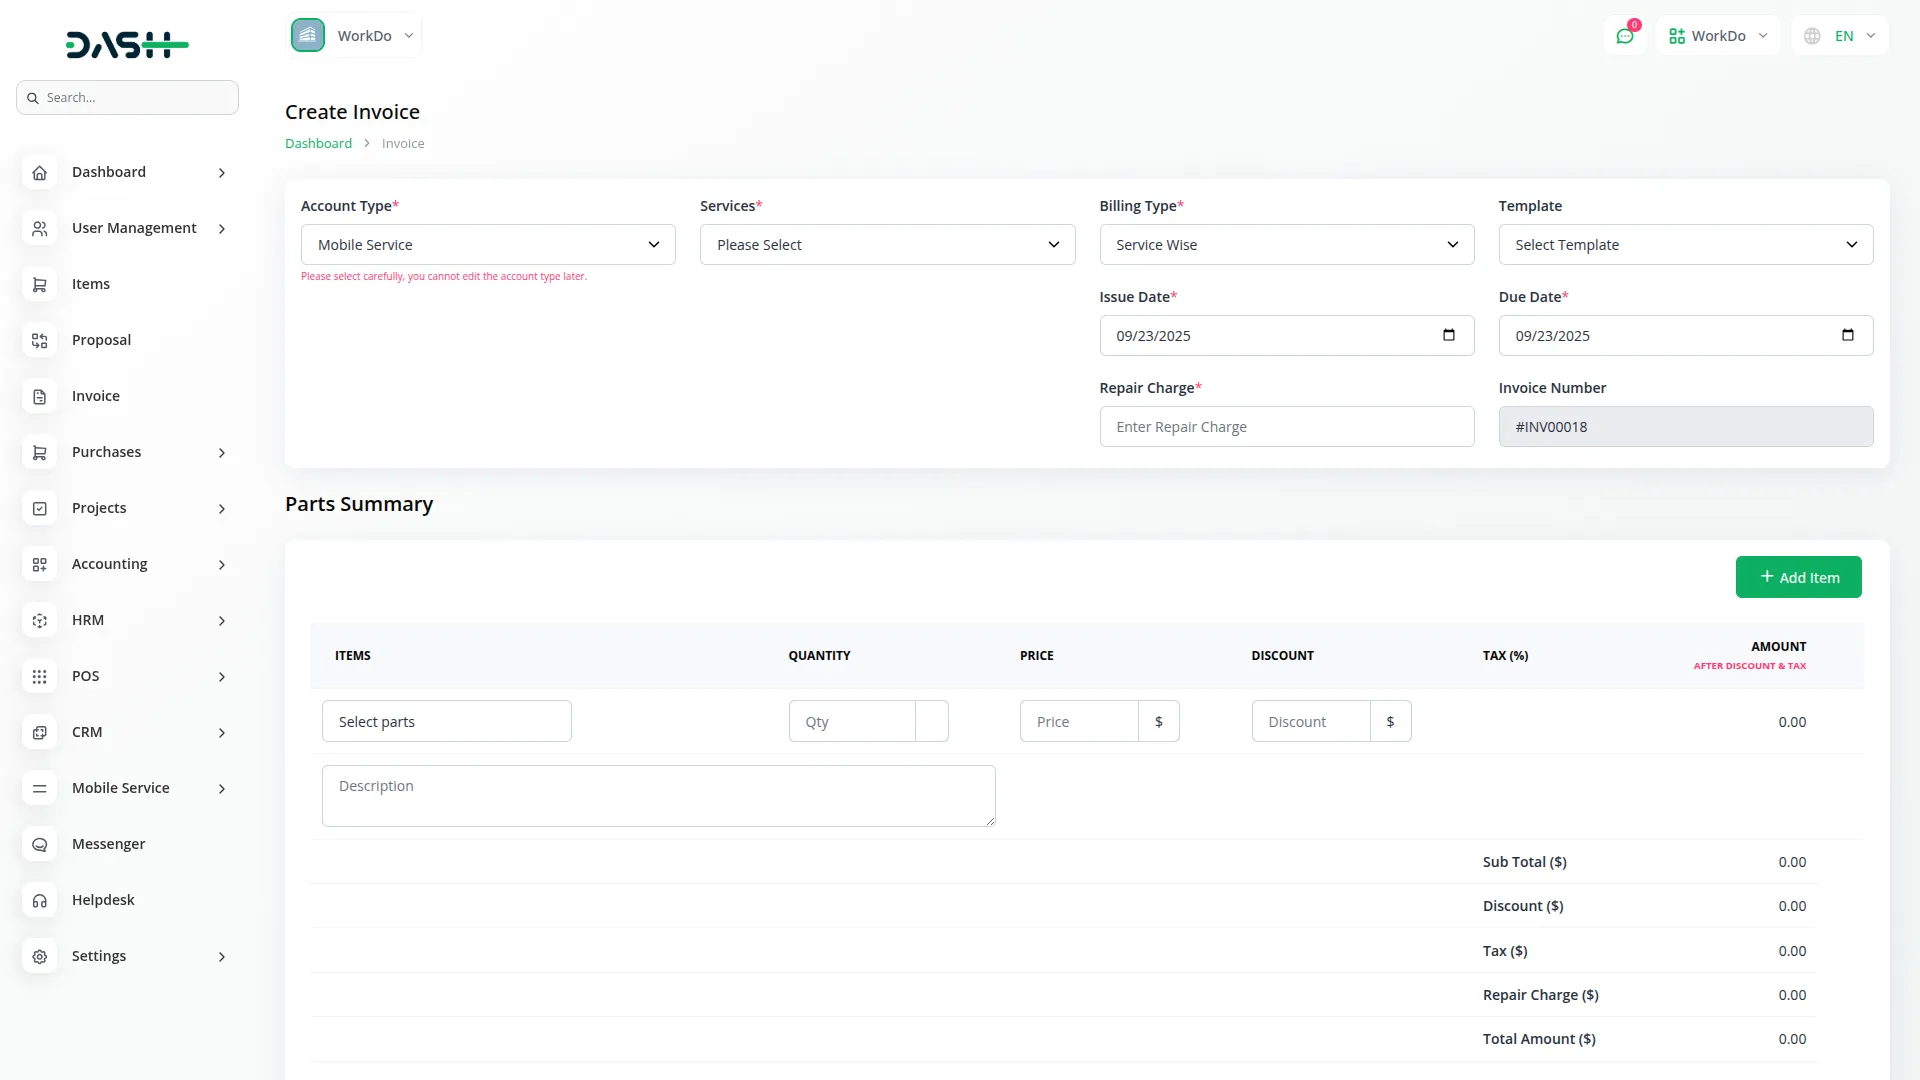This screenshot has height=1080, width=1920.
Task: Expand the Select Template dropdown
Action: click(1685, 244)
